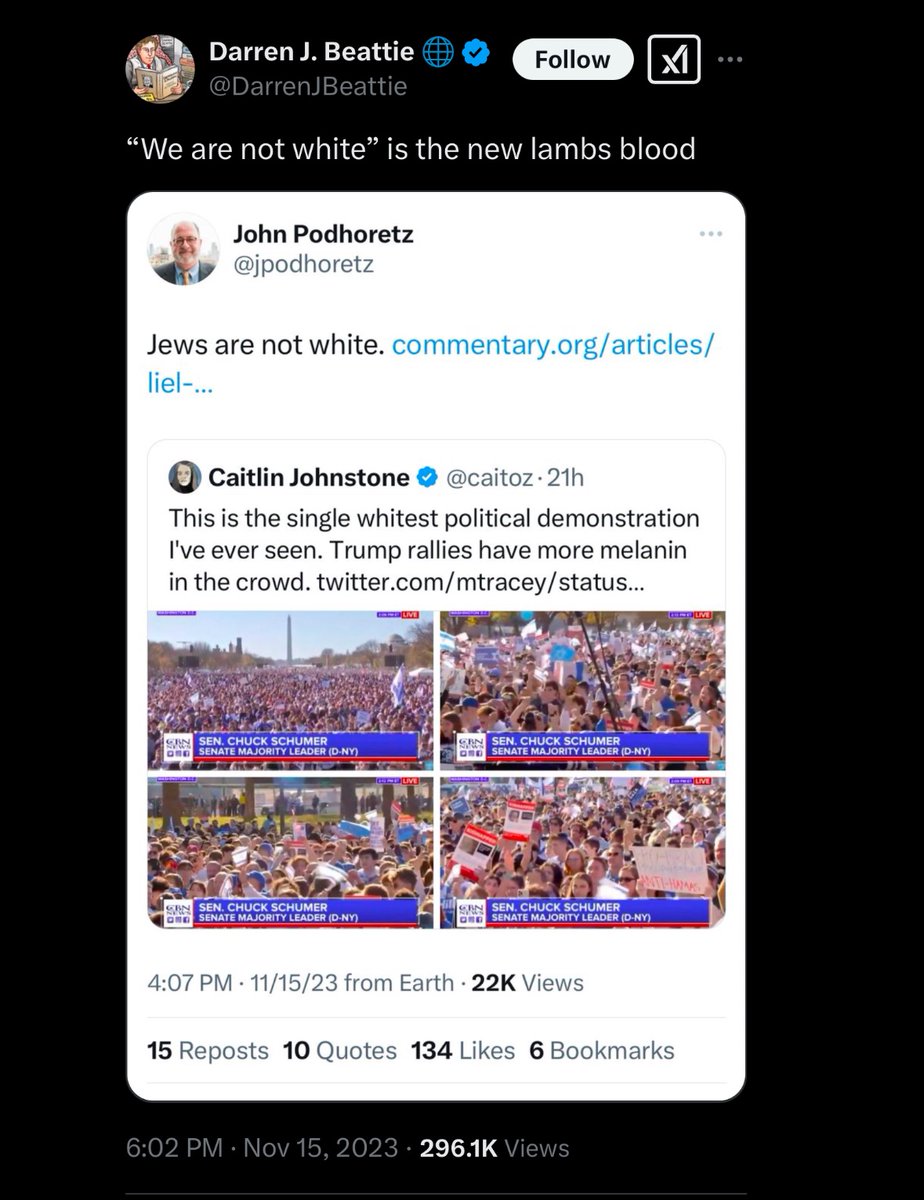
Task: Open the crowd image with anti-Hamas sign
Action: 582,851
